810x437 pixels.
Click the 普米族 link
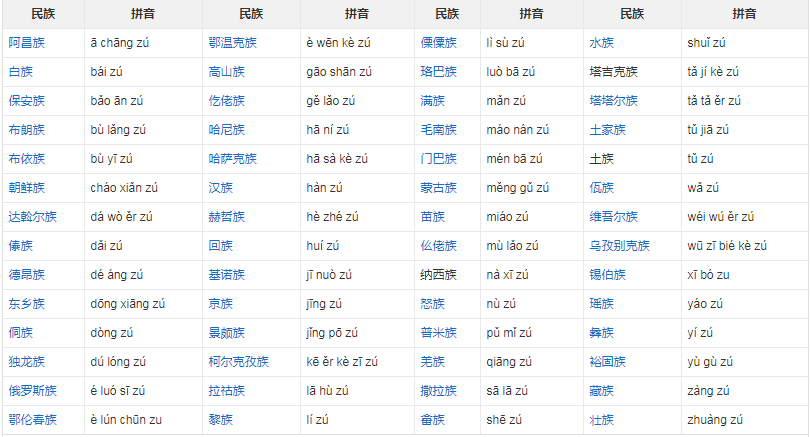pos(439,333)
